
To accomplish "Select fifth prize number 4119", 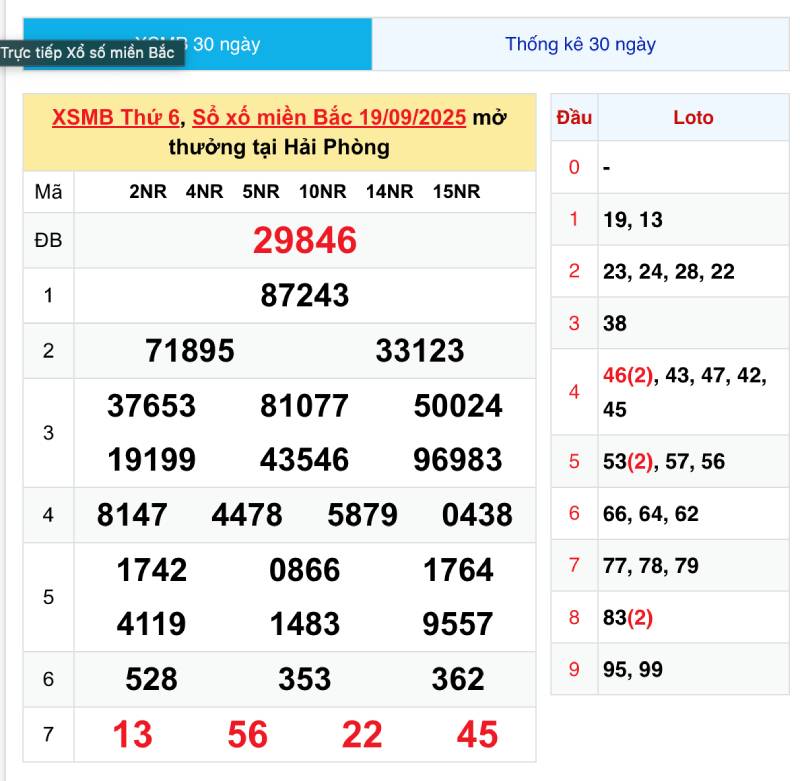I will pyautogui.click(x=152, y=624).
